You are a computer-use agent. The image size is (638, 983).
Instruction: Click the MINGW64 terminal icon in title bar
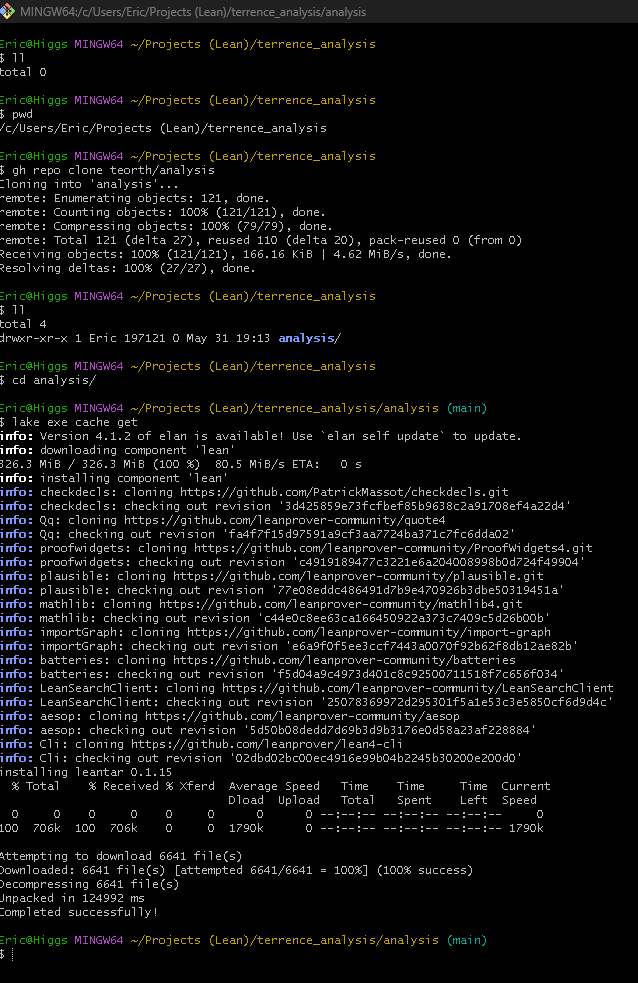[x=9, y=12]
